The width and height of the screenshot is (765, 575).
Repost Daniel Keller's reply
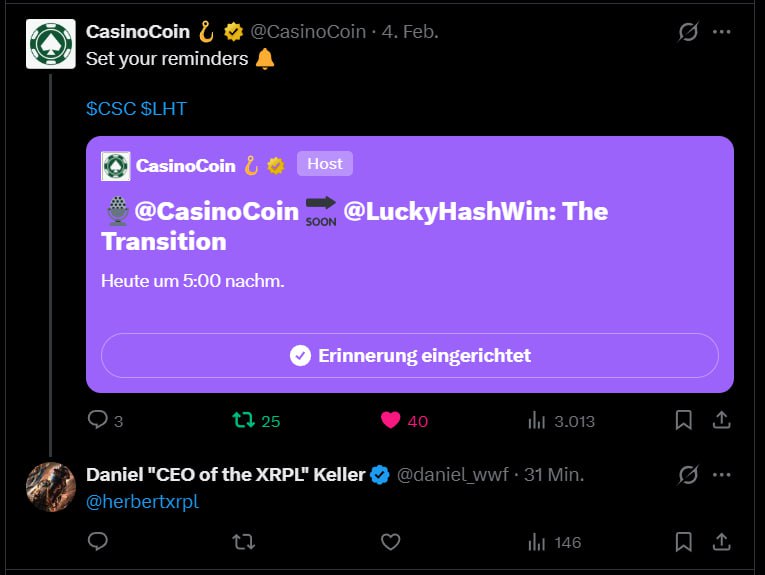click(x=243, y=542)
